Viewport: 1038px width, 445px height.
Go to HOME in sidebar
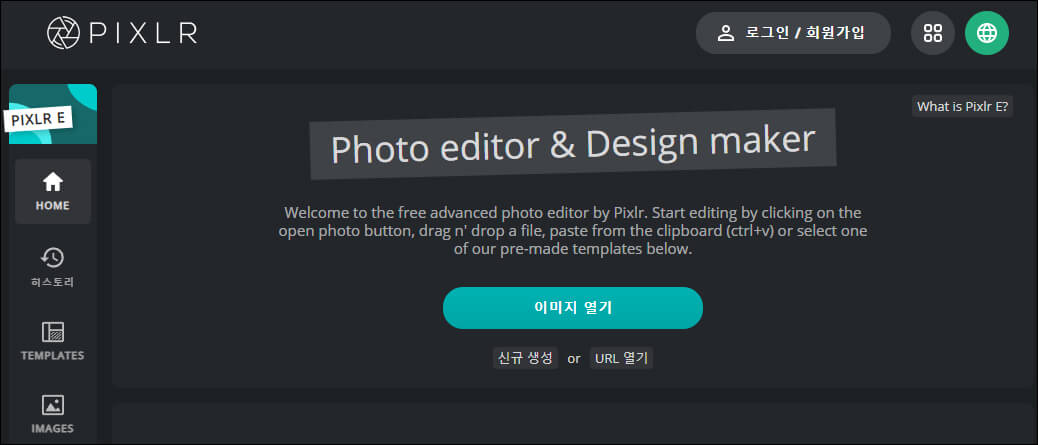pyautogui.click(x=53, y=191)
